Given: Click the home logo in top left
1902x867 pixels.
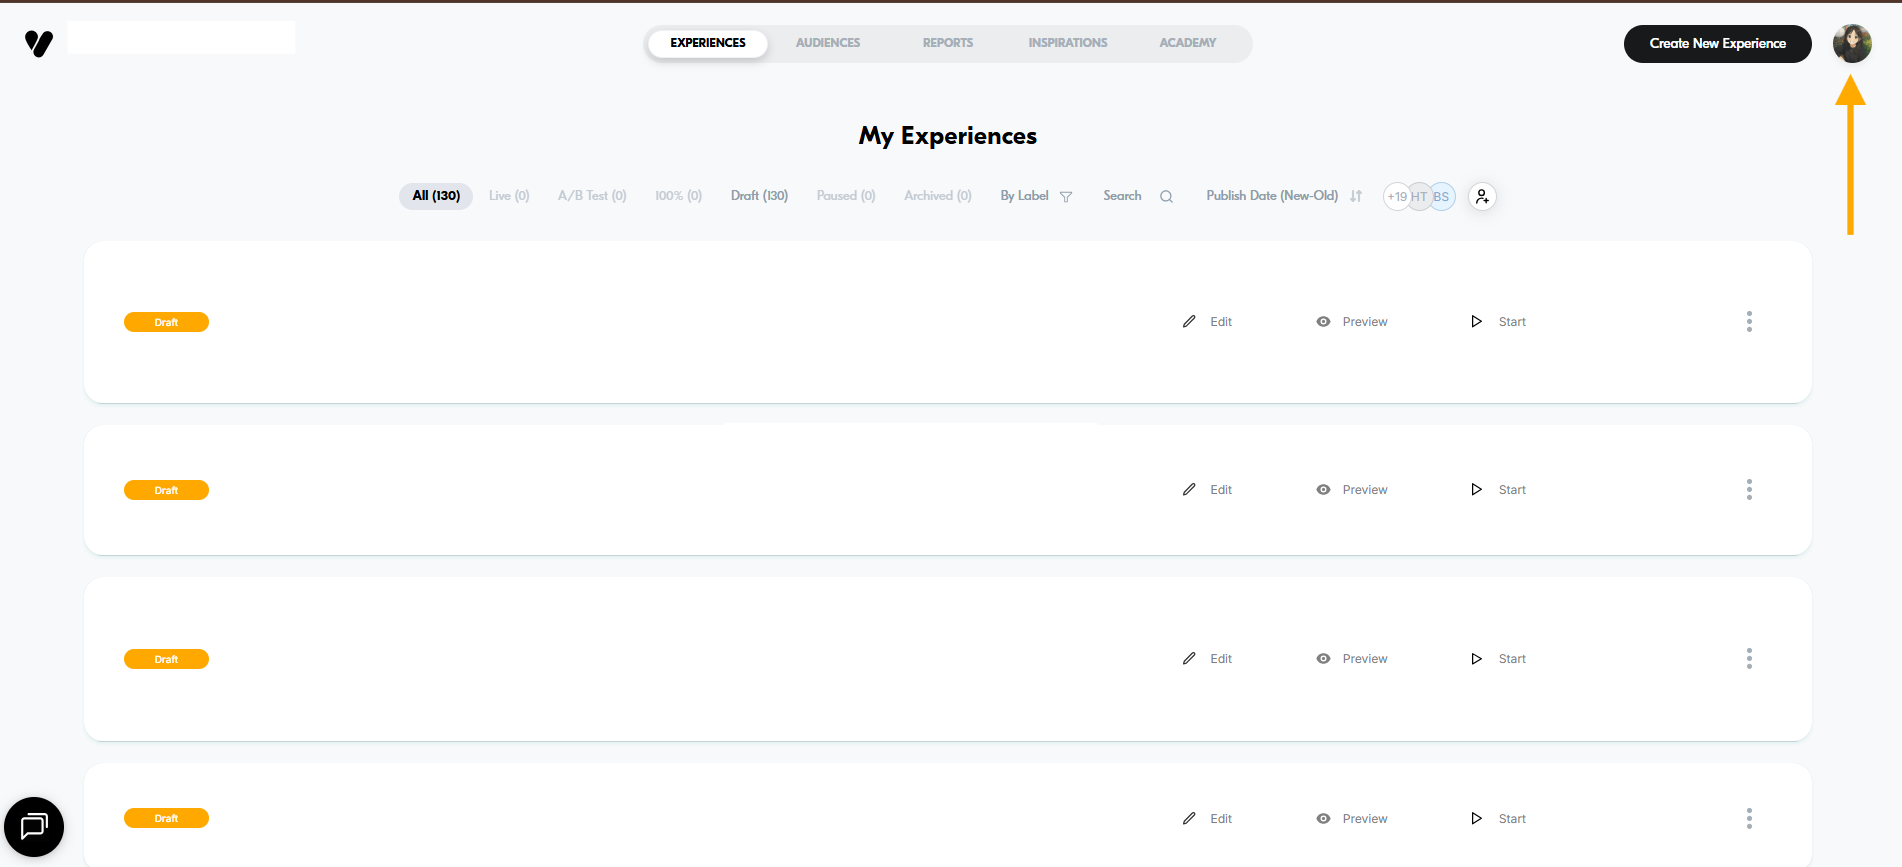Looking at the screenshot, I should [x=39, y=43].
